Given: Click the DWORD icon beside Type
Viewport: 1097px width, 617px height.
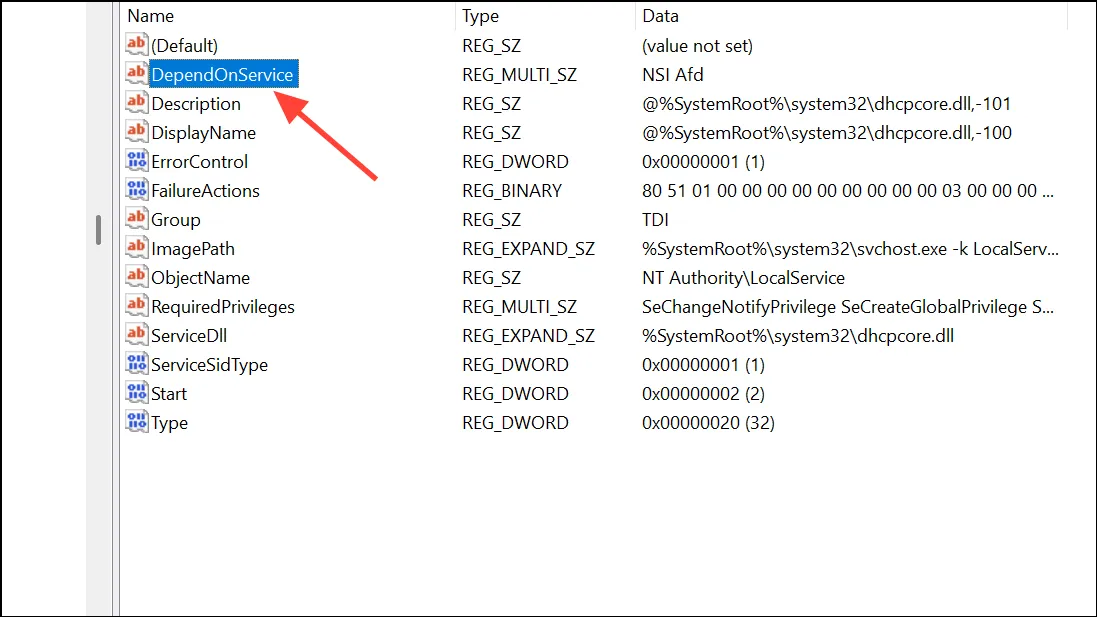Looking at the screenshot, I should (136, 422).
